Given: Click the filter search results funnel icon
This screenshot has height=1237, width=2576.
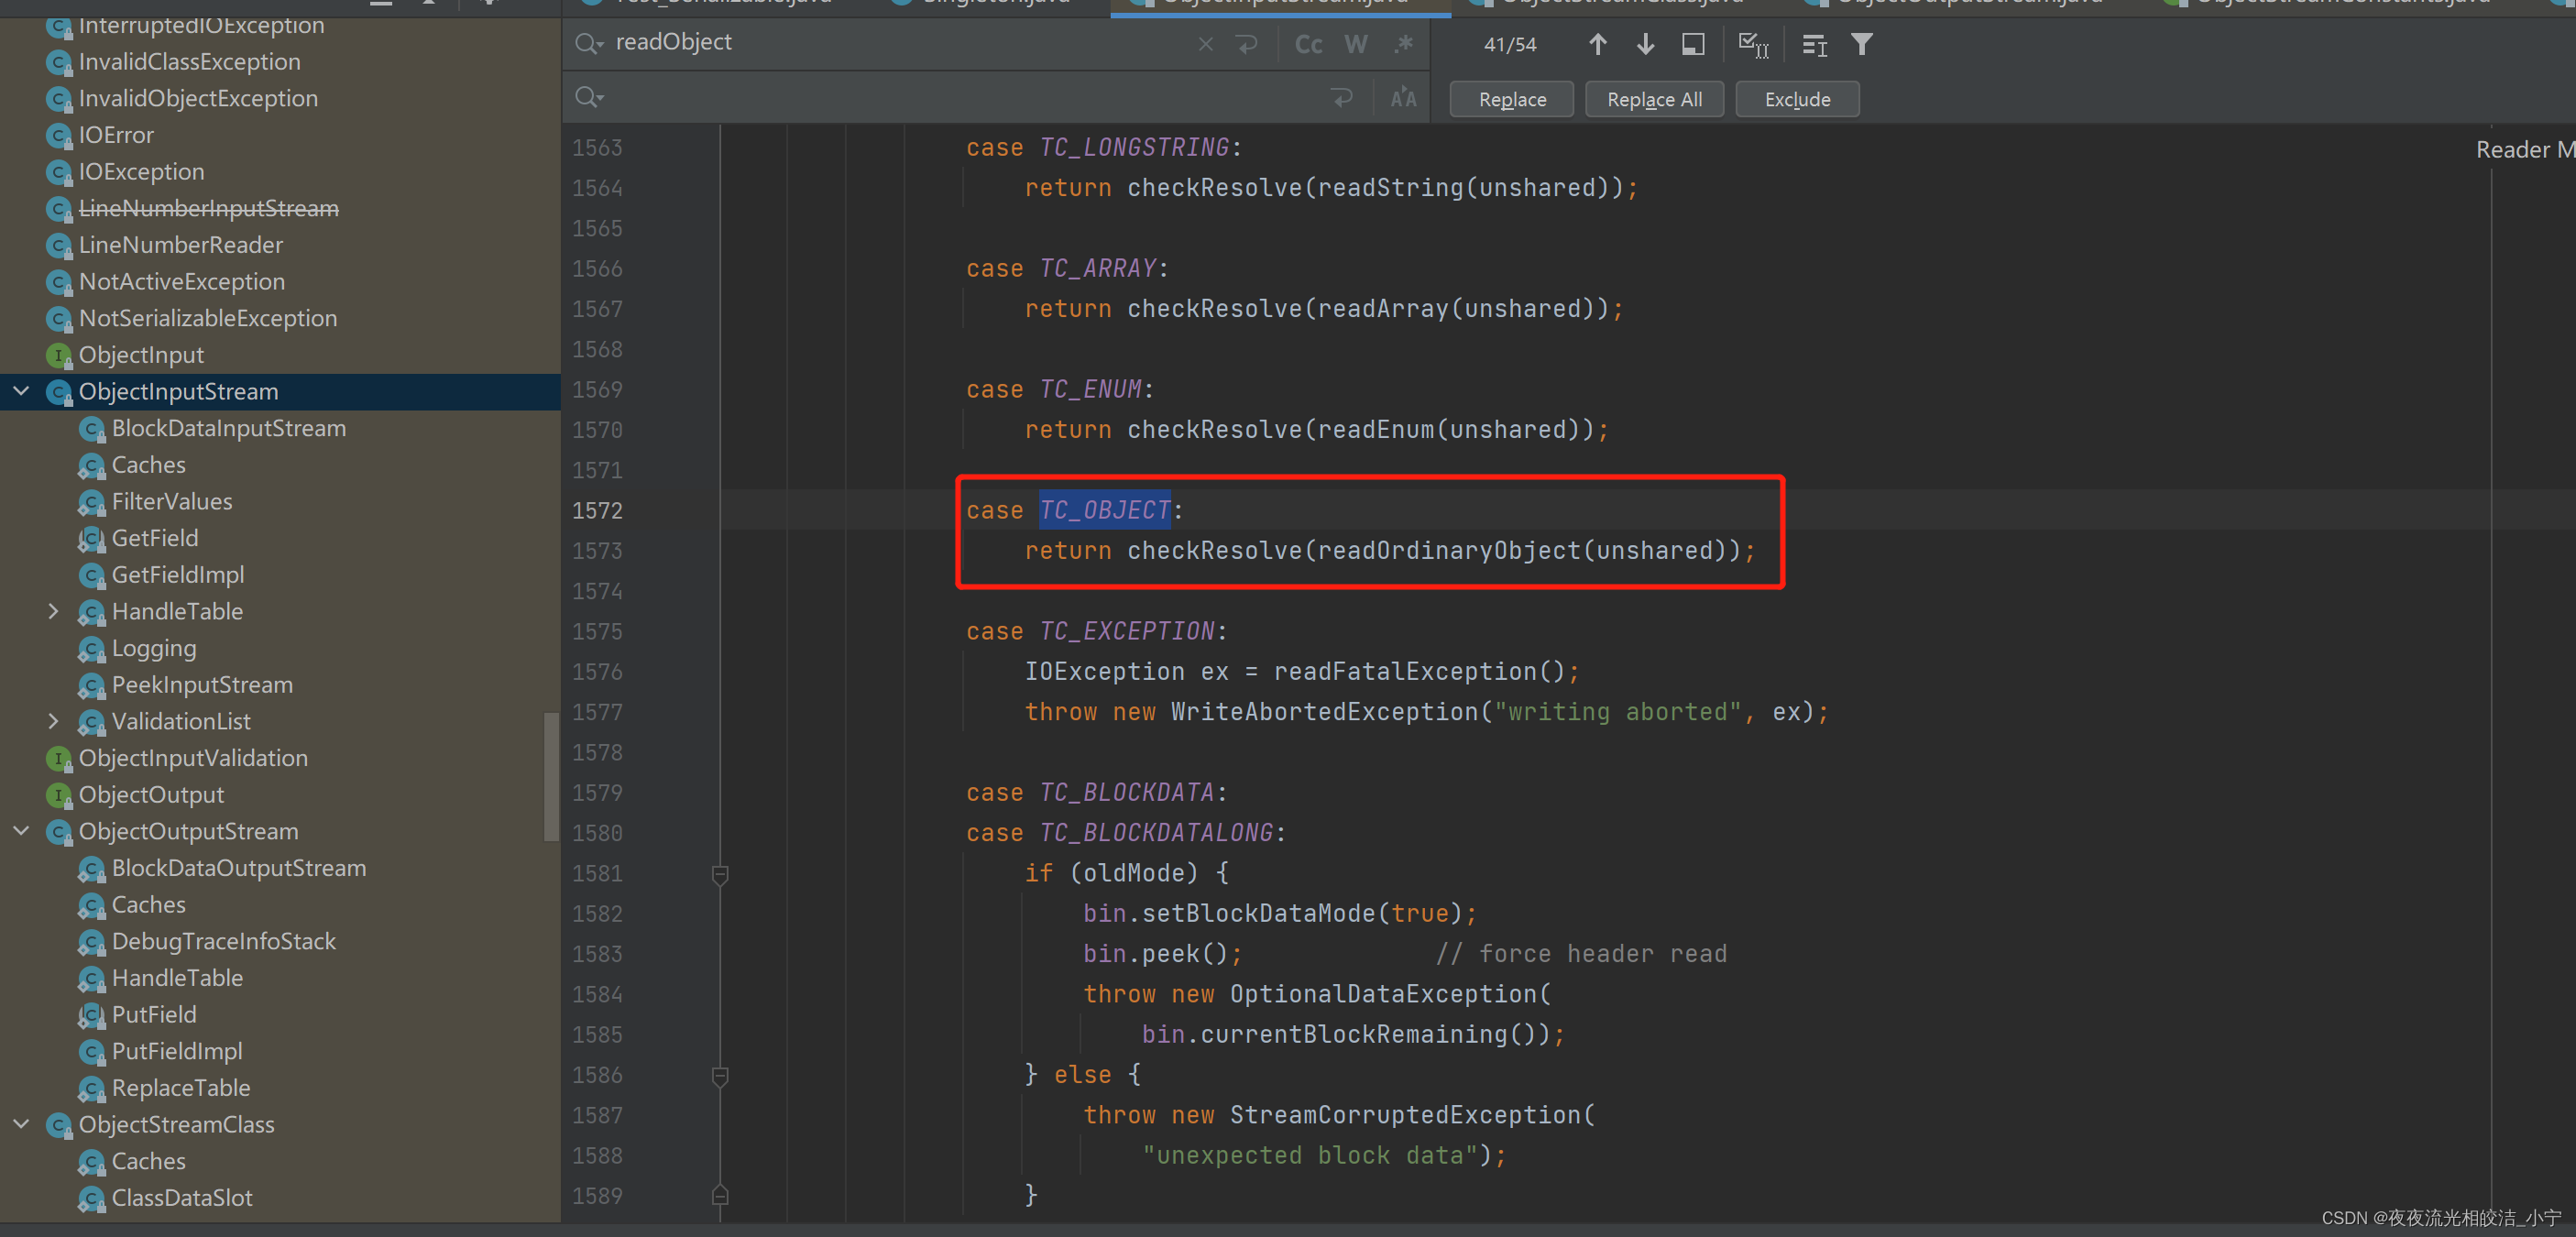Looking at the screenshot, I should pyautogui.click(x=1861, y=44).
